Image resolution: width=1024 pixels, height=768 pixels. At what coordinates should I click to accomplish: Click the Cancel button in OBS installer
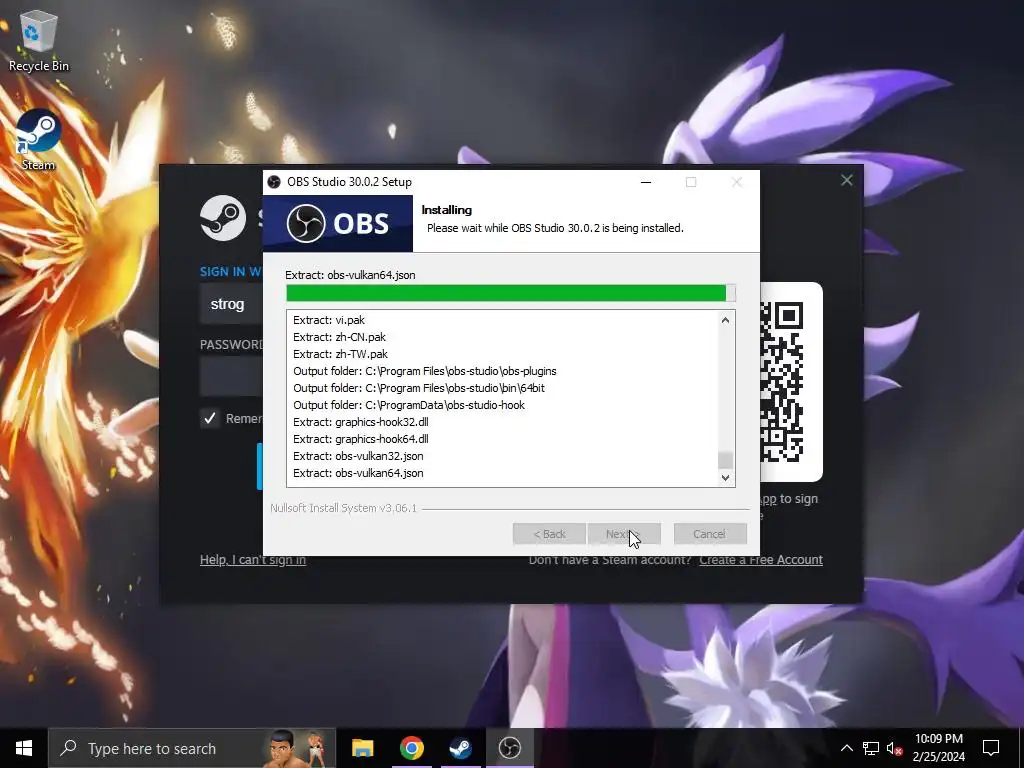pyautogui.click(x=710, y=534)
